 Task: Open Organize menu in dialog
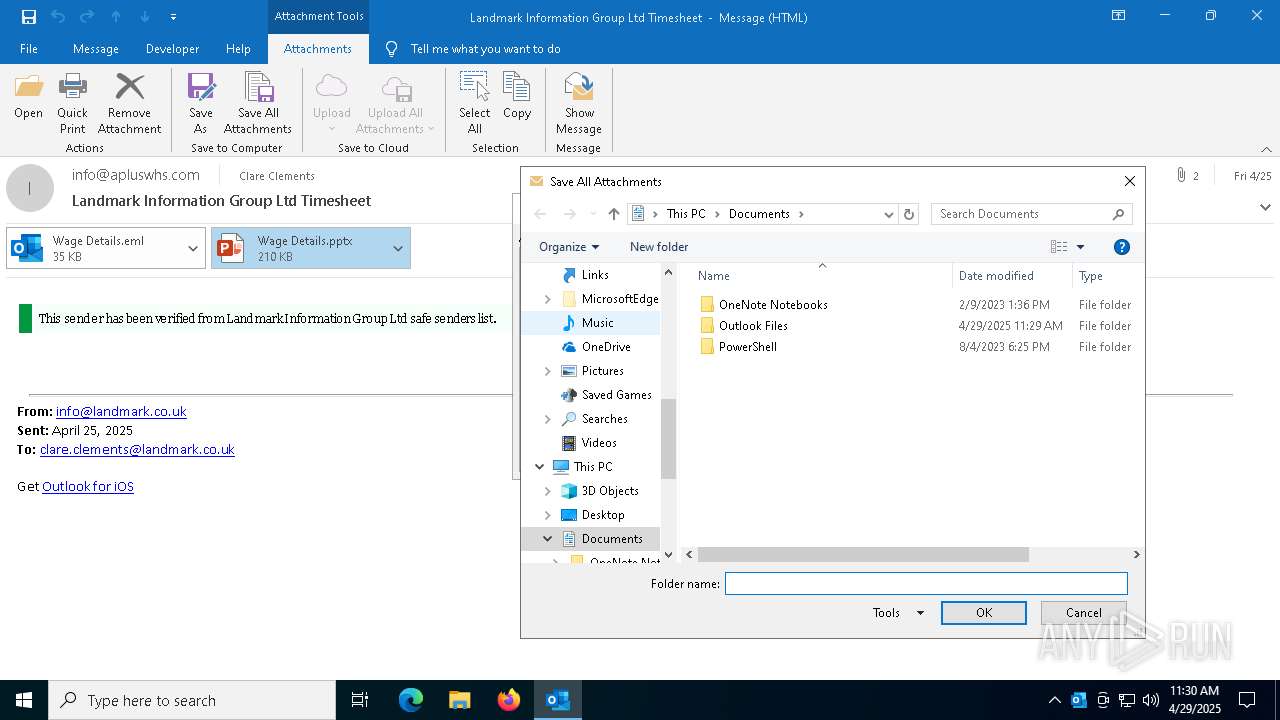click(569, 247)
